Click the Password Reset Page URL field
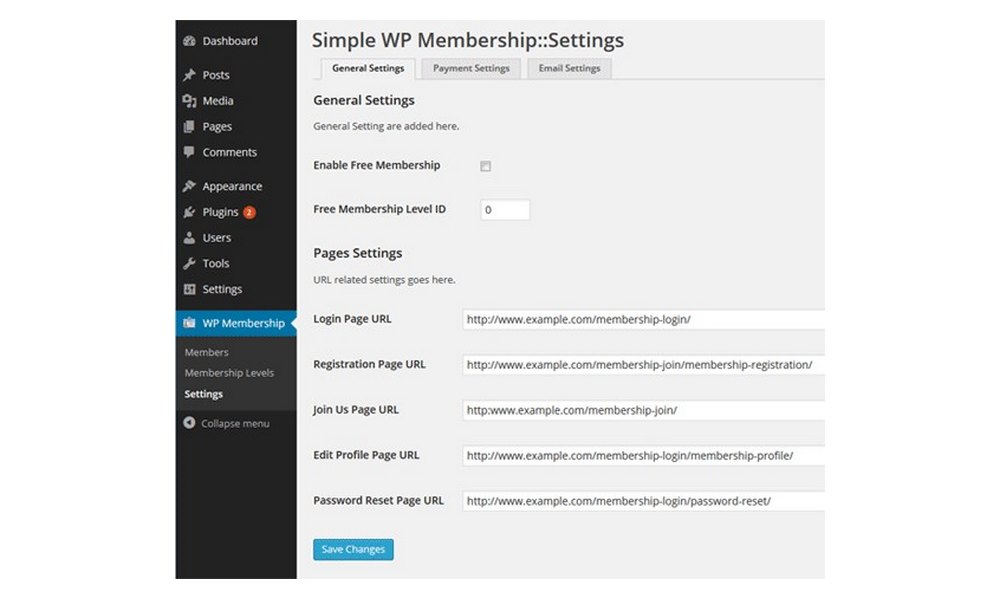This screenshot has width=1000, height=600. tap(643, 501)
